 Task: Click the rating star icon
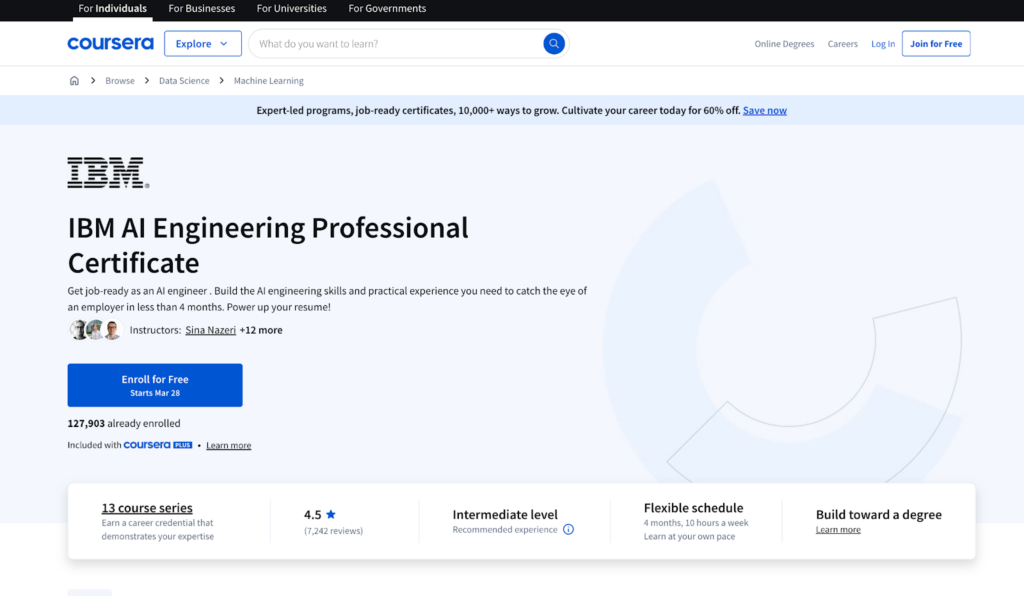point(331,514)
